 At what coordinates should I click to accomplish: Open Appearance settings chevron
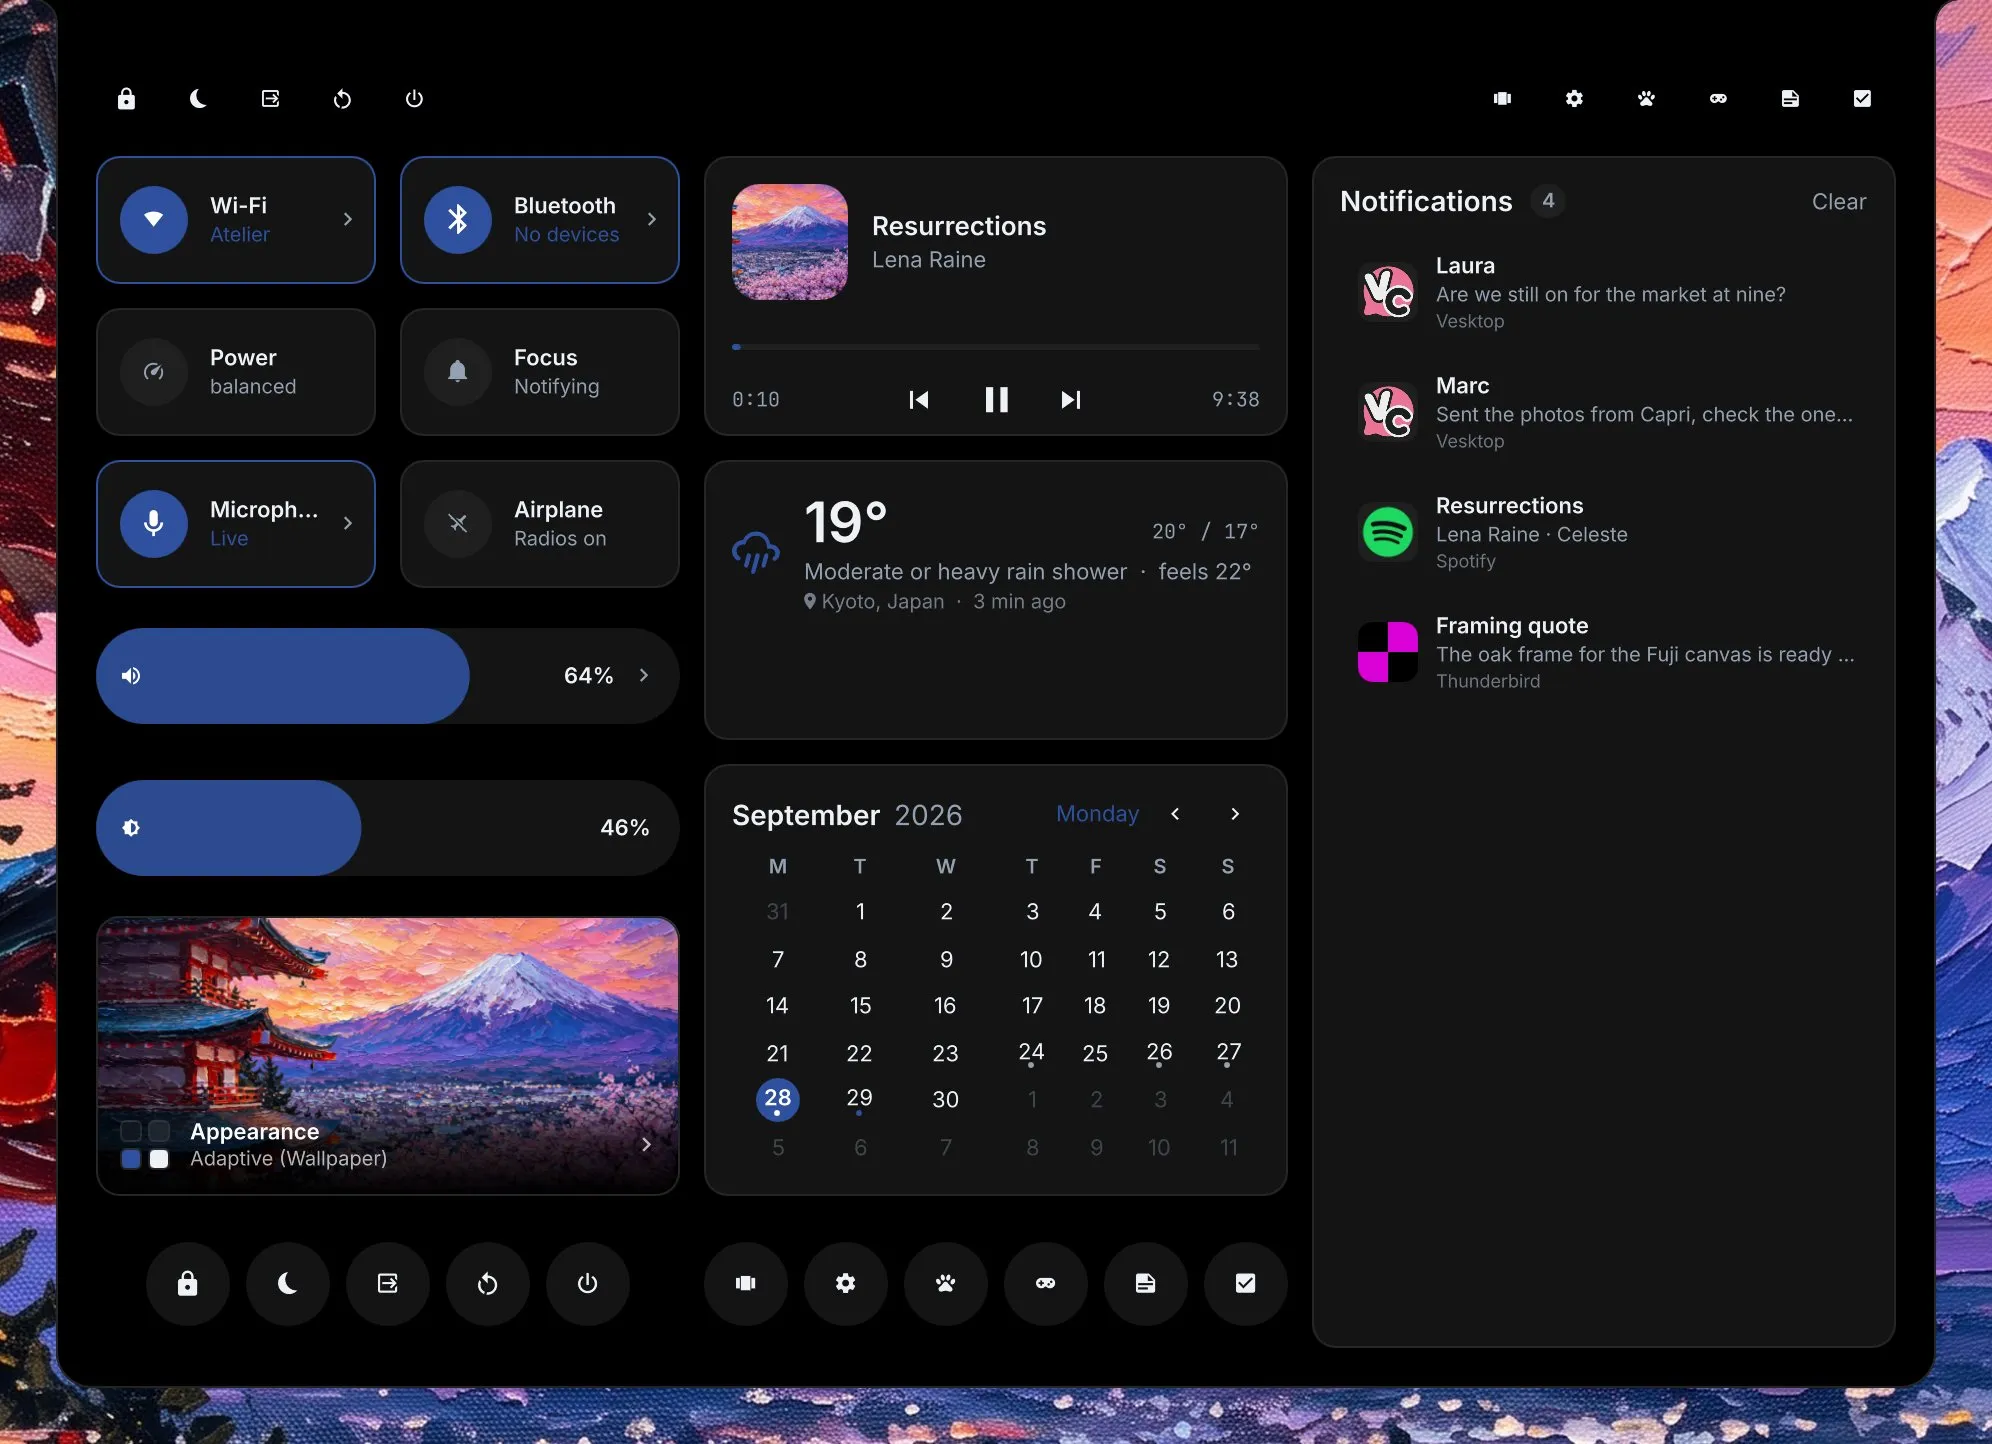pyautogui.click(x=646, y=1145)
